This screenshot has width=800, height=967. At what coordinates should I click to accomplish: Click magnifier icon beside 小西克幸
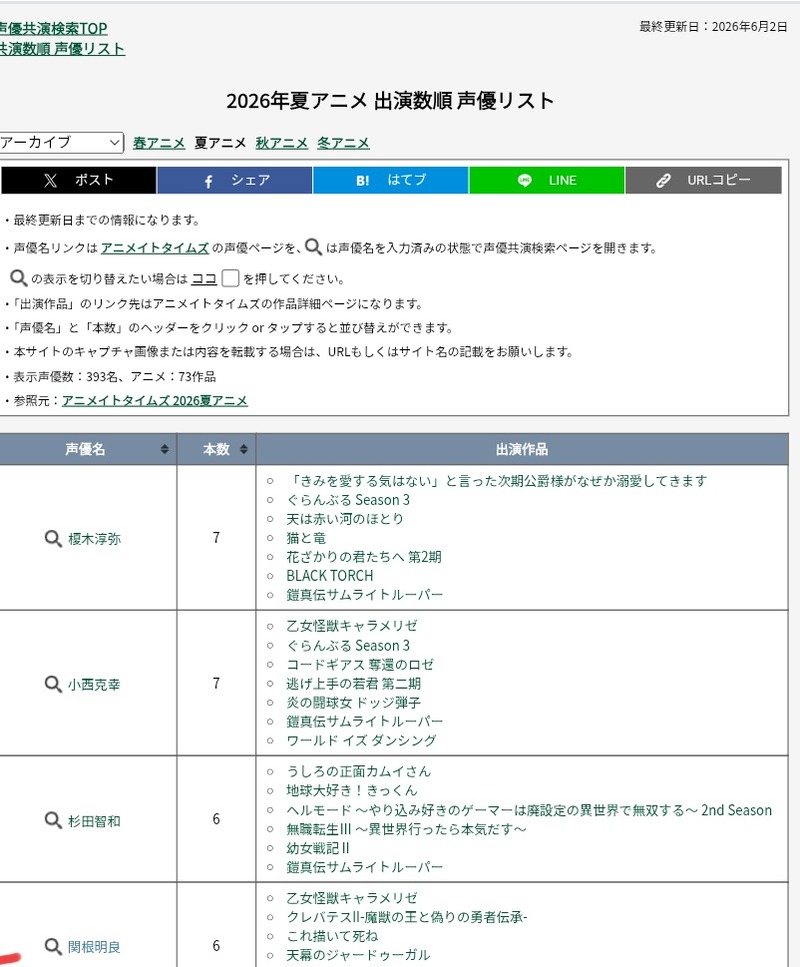pyautogui.click(x=53, y=684)
